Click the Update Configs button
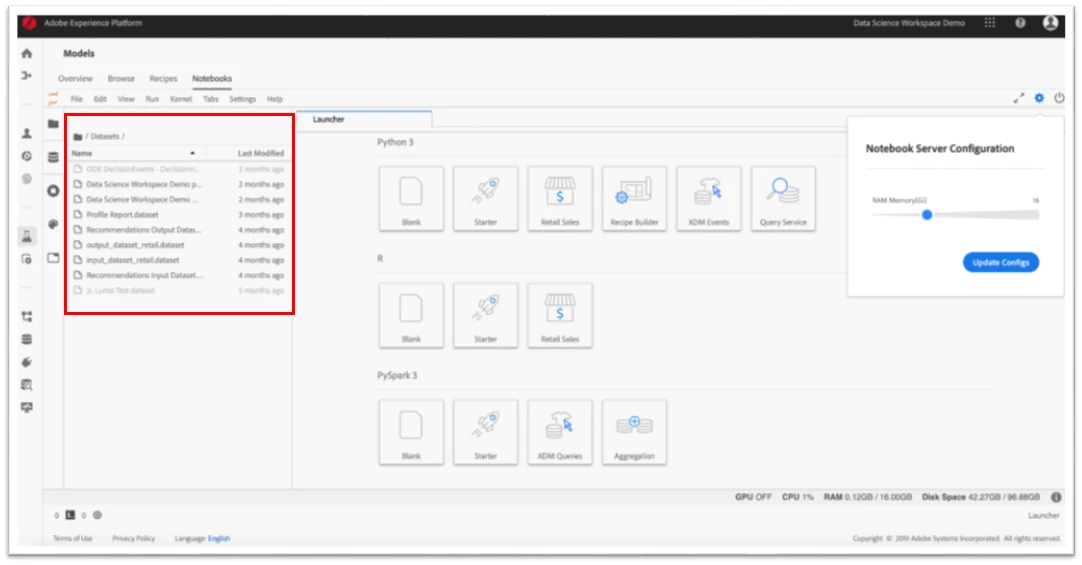Viewport: 1082px width, 565px height. coord(1001,262)
